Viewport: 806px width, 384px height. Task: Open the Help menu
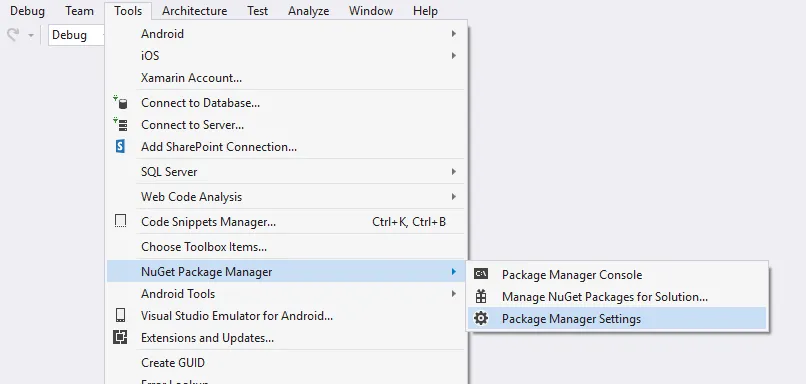(425, 11)
